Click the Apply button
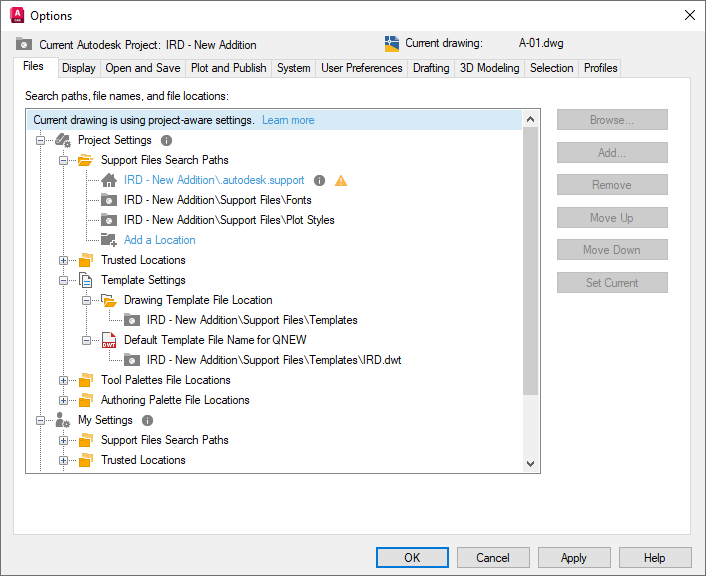 574,558
